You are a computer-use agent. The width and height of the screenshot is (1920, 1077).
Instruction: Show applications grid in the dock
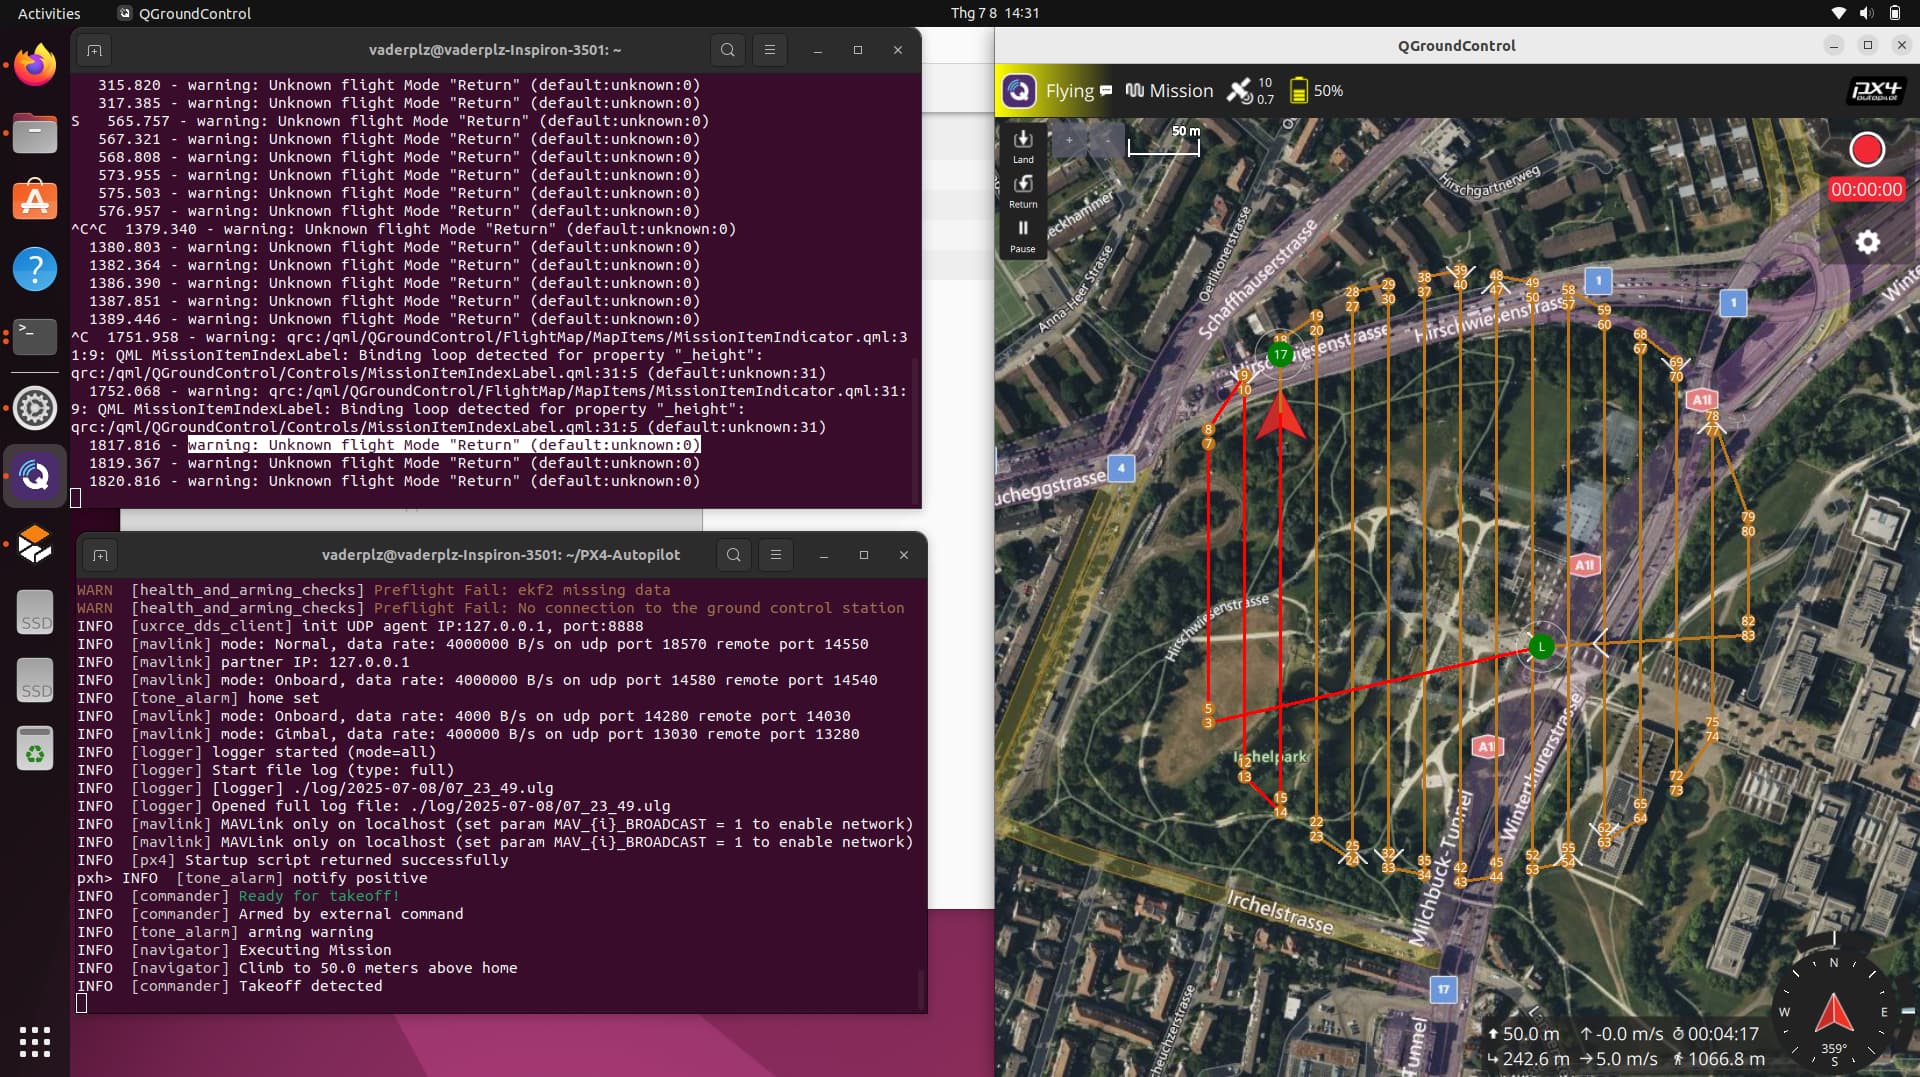[x=35, y=1042]
